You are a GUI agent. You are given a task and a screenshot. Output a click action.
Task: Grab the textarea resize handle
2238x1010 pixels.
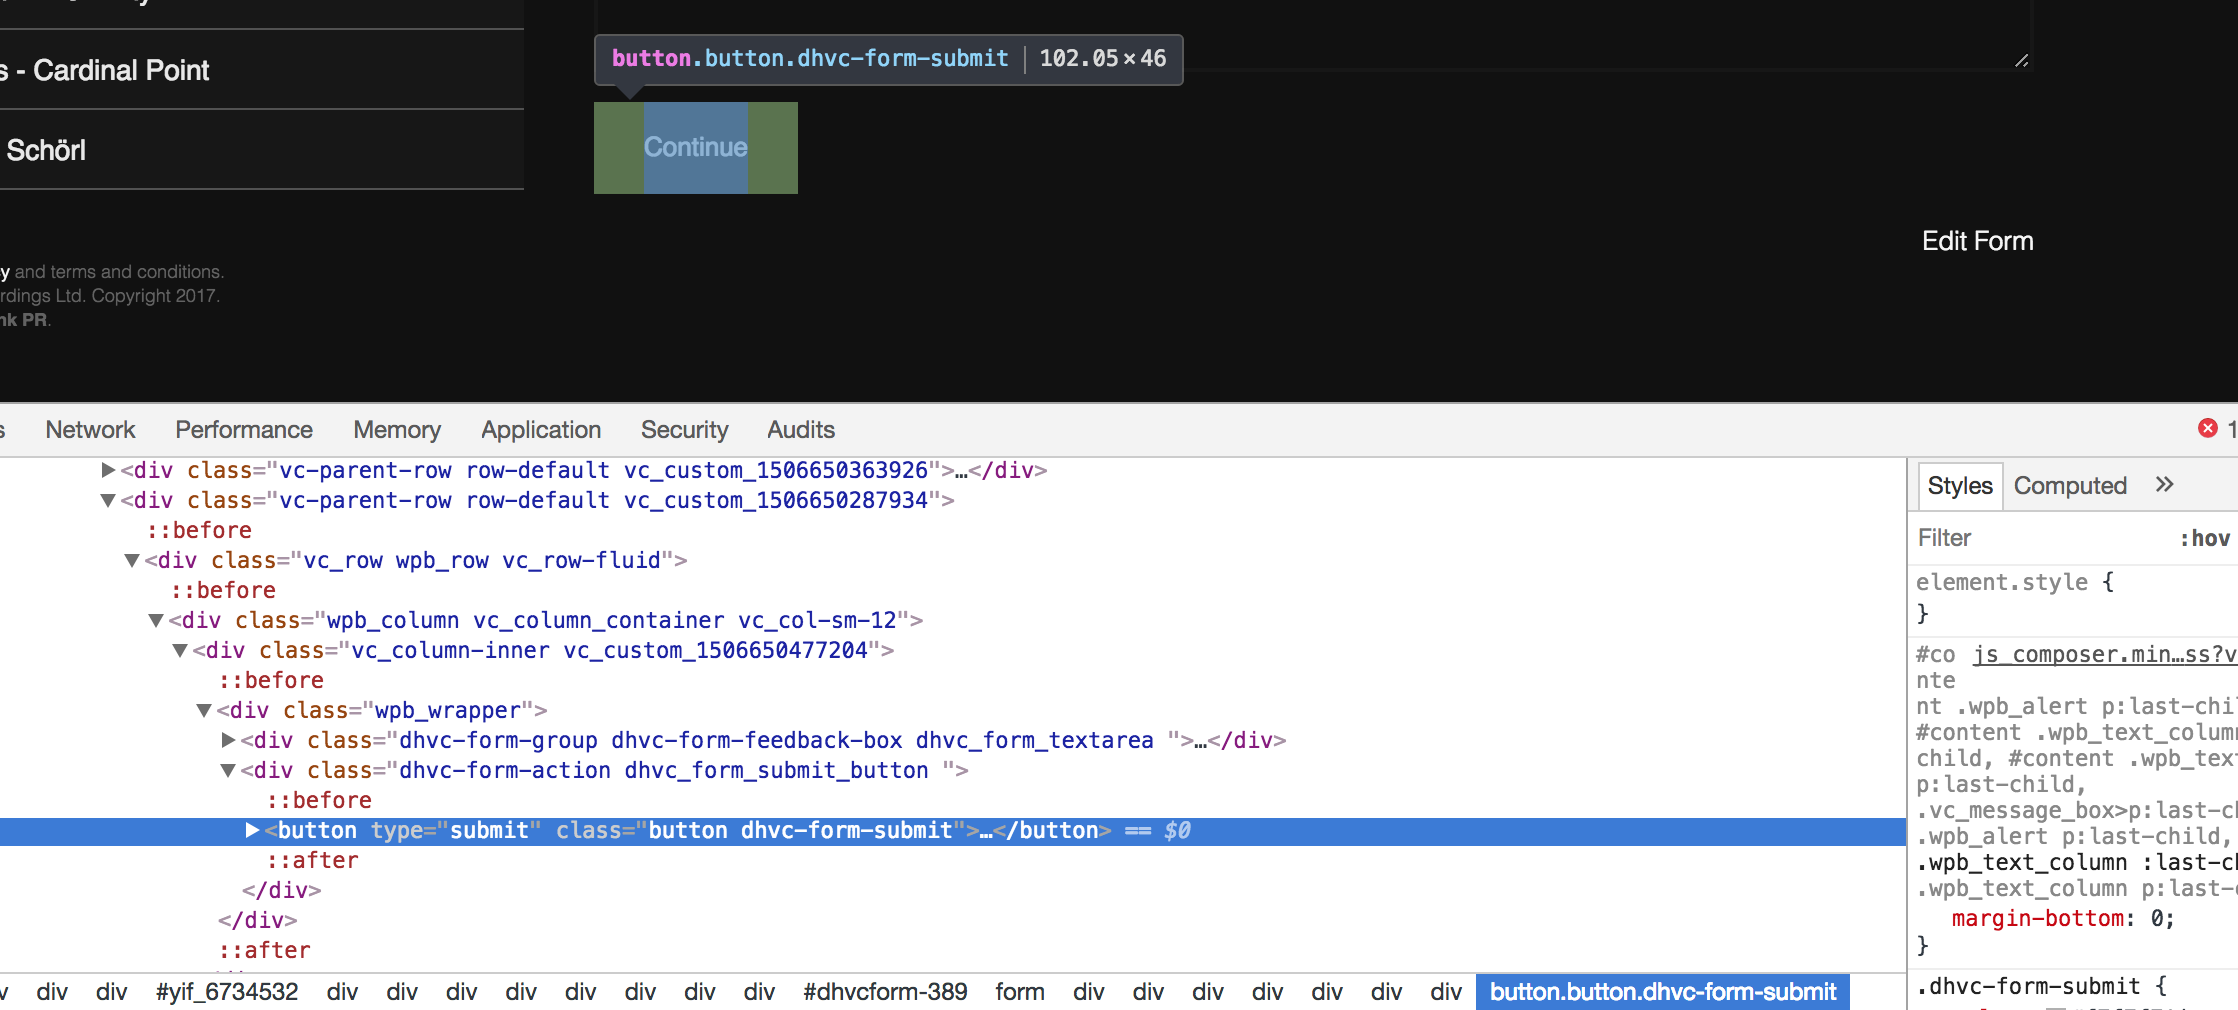tap(2021, 61)
